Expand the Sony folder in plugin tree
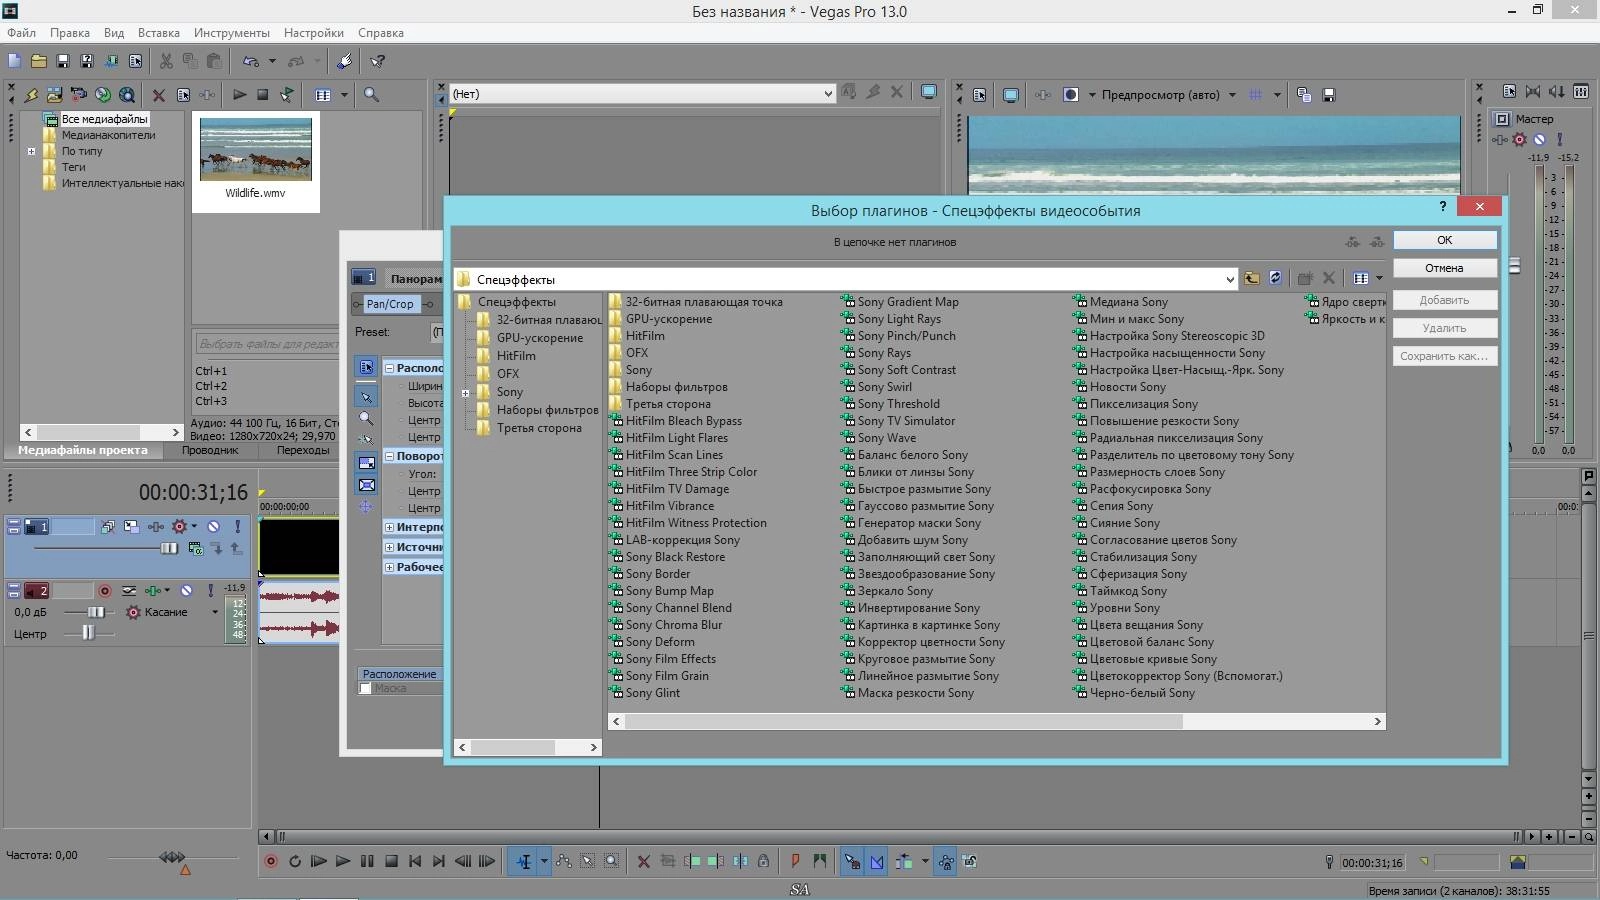The height and width of the screenshot is (900, 1600). [465, 393]
